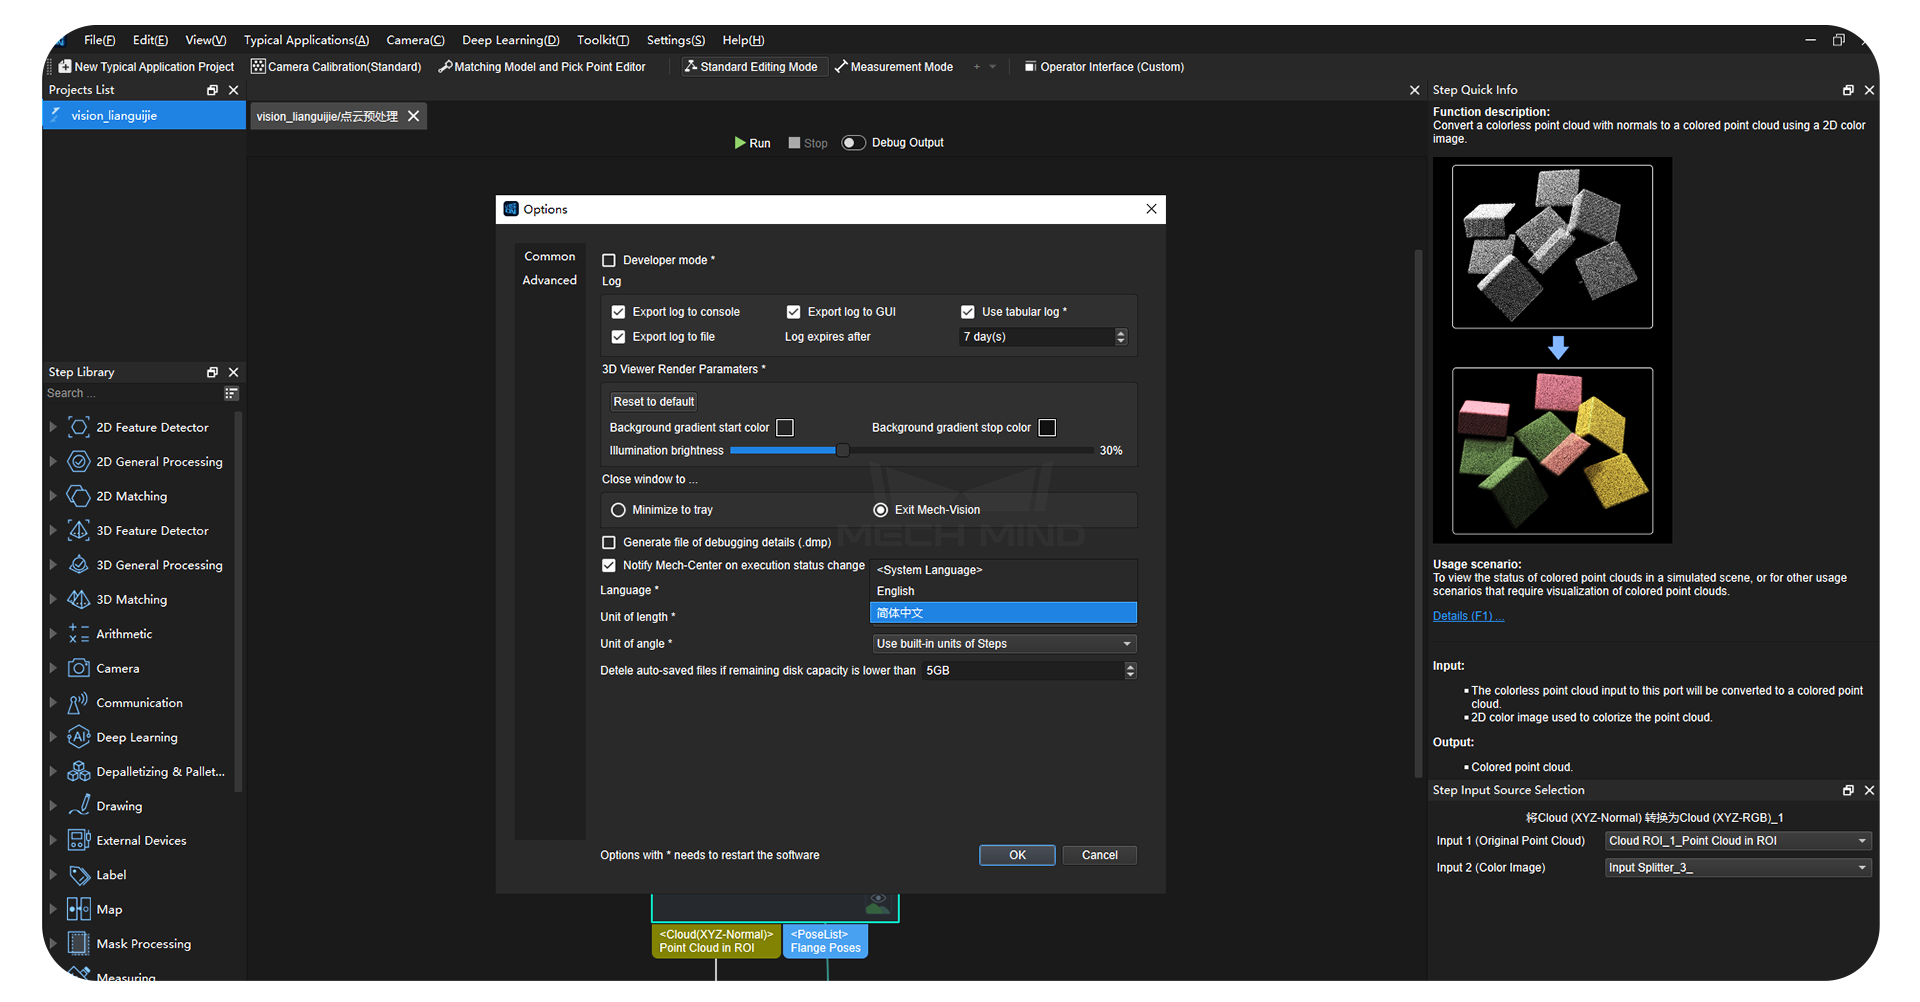Image resolution: width=1920 pixels, height=1002 pixels.
Task: Click the Run button to start the project
Action: pos(752,142)
